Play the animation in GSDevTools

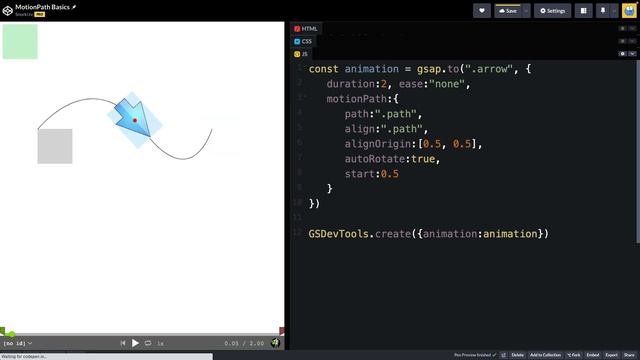pos(135,343)
